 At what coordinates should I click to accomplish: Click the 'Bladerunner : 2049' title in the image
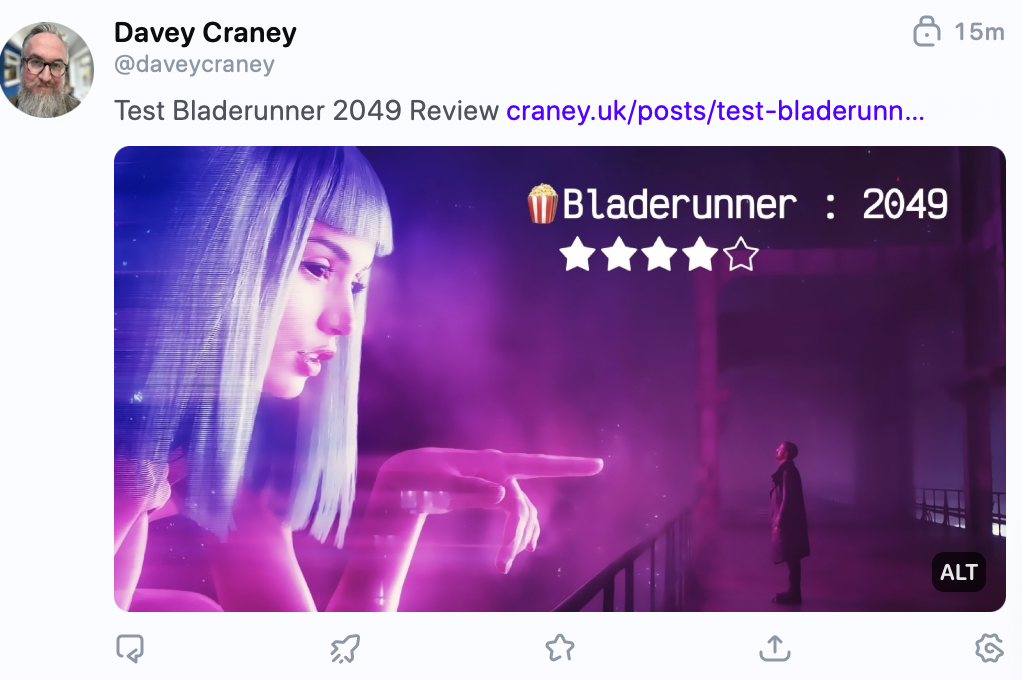click(755, 205)
